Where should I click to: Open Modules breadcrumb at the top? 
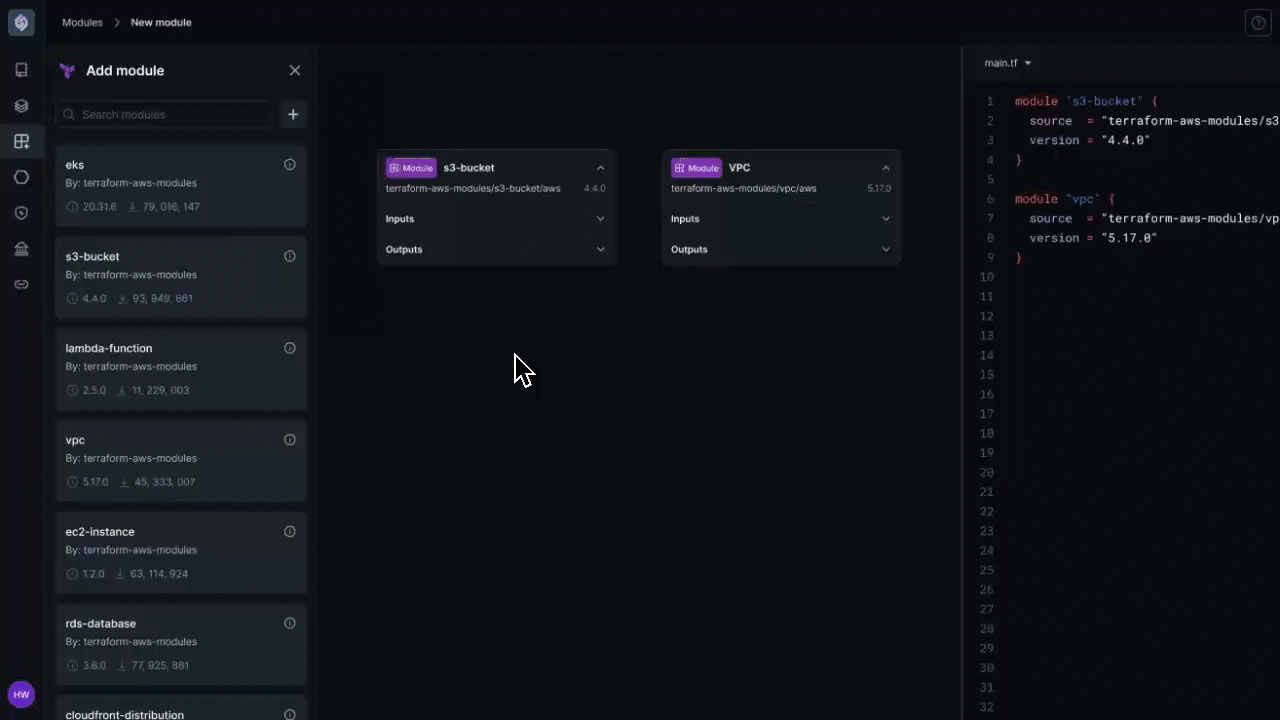click(x=82, y=22)
